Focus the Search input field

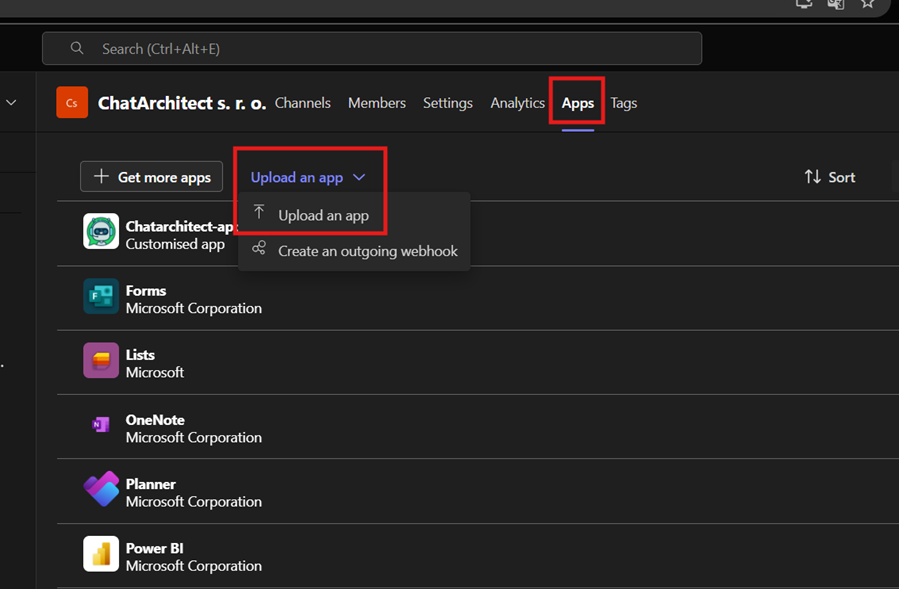(x=380, y=48)
